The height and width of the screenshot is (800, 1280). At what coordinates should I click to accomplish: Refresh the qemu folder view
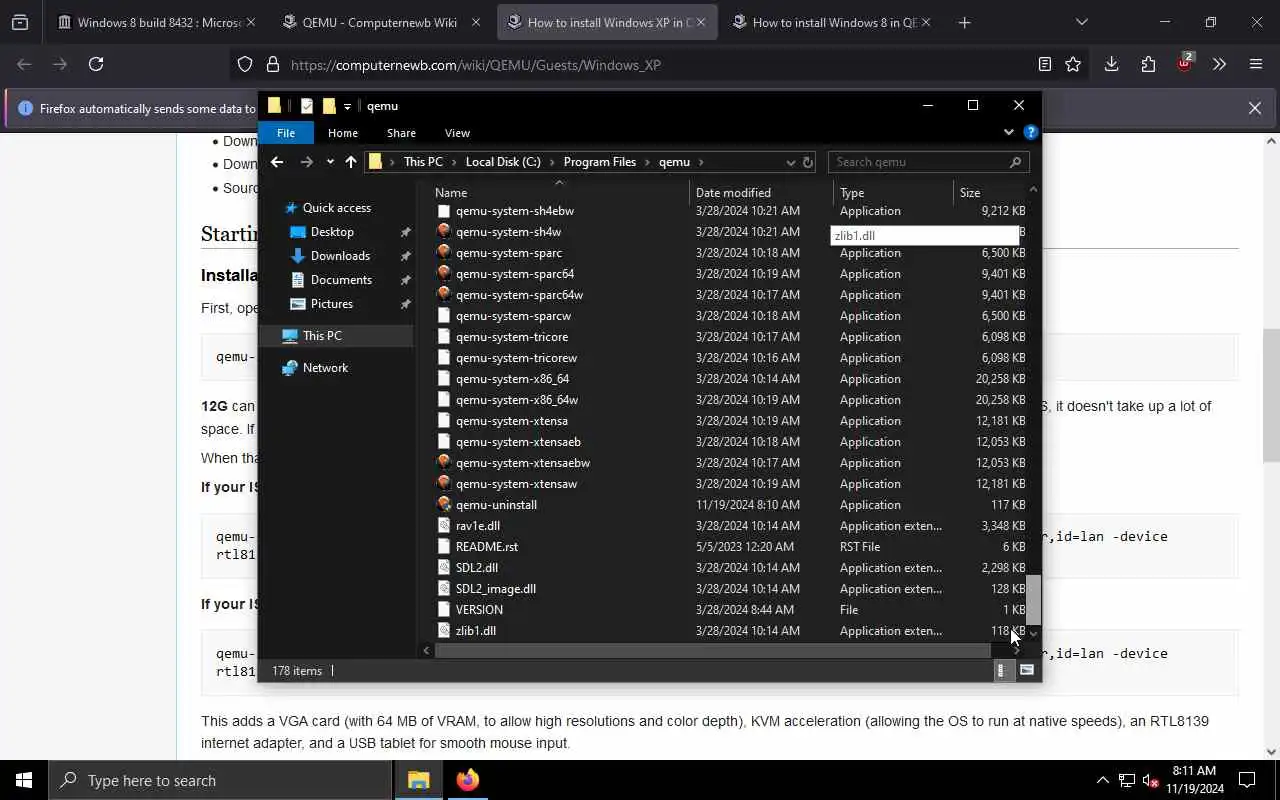(x=808, y=162)
